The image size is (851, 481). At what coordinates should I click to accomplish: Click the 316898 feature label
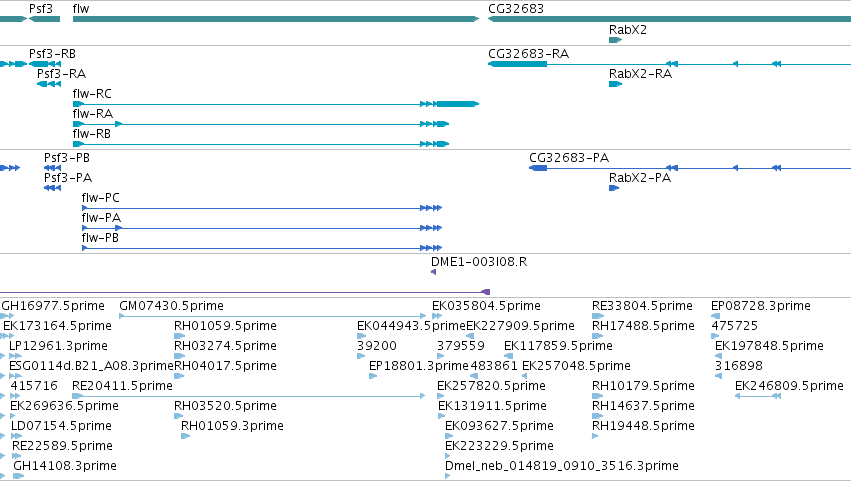click(739, 366)
